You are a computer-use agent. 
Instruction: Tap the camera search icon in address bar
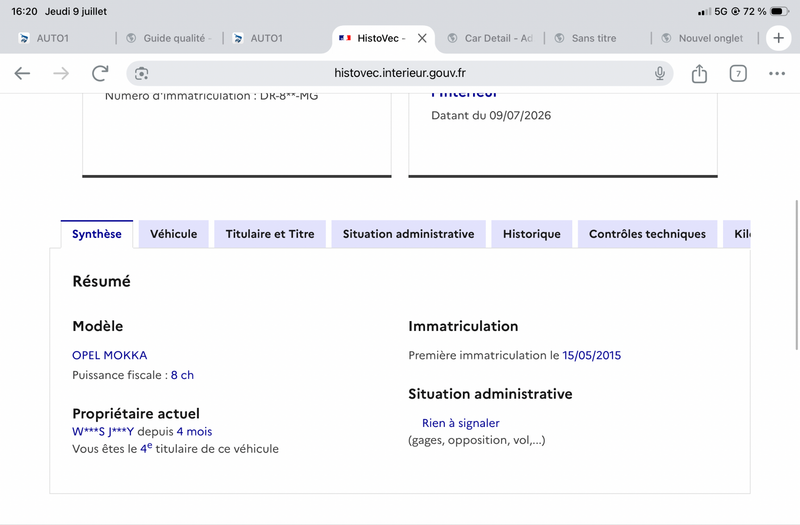(141, 73)
